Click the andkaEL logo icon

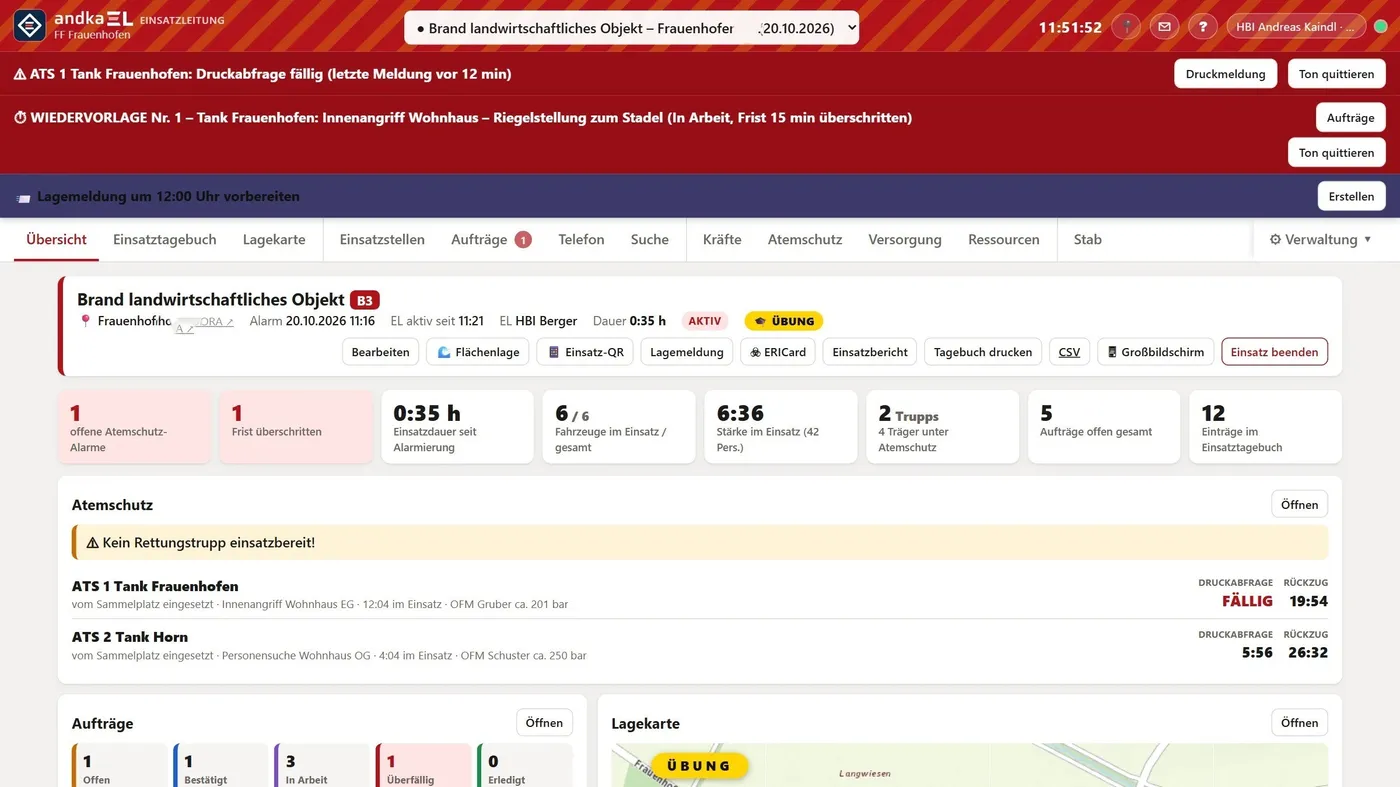(29, 25)
